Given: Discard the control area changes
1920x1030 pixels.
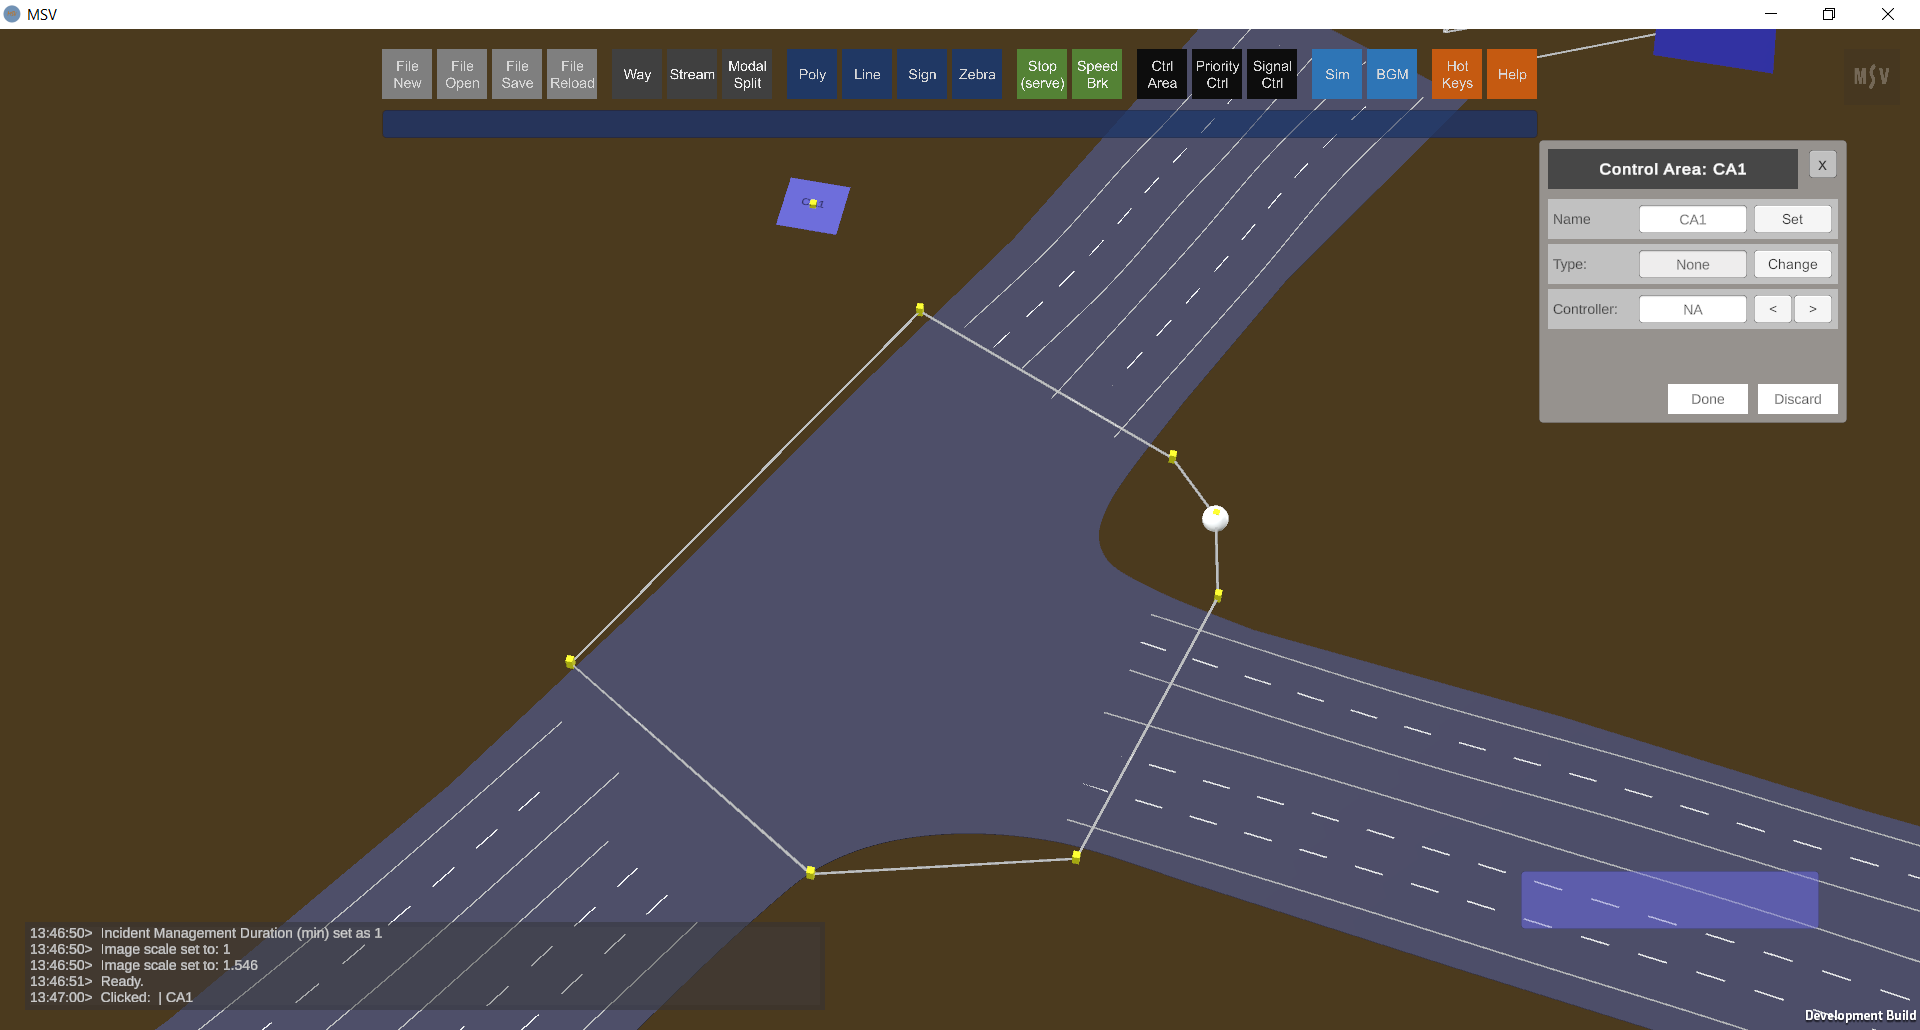Looking at the screenshot, I should 1797,399.
